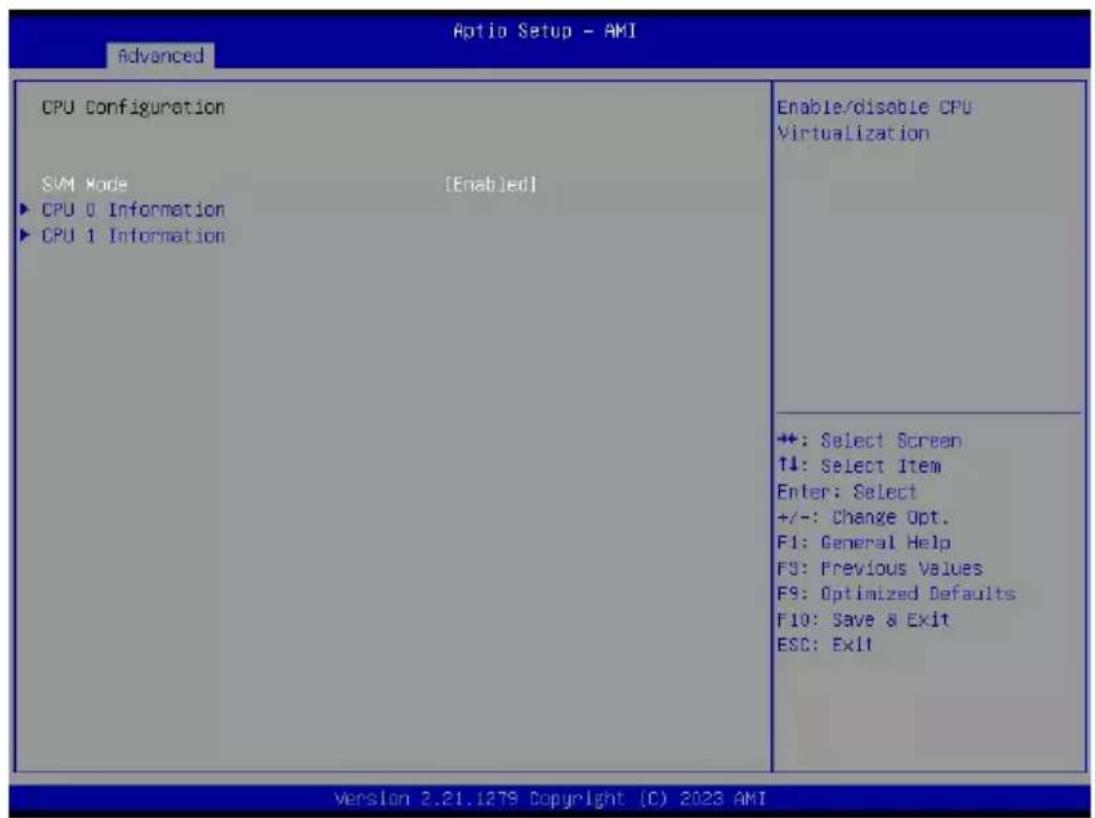Click the Select Item key hint
This screenshot has height=818, width=1095.
859,467
